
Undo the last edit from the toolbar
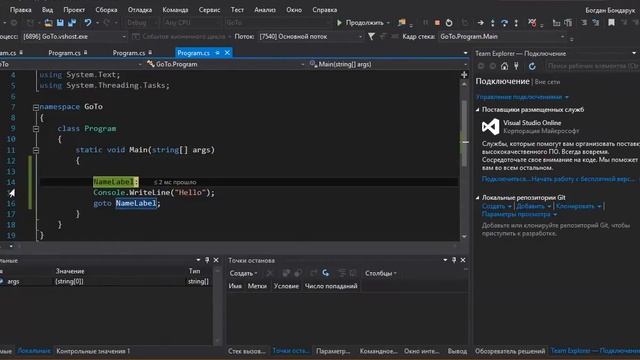click(87, 23)
